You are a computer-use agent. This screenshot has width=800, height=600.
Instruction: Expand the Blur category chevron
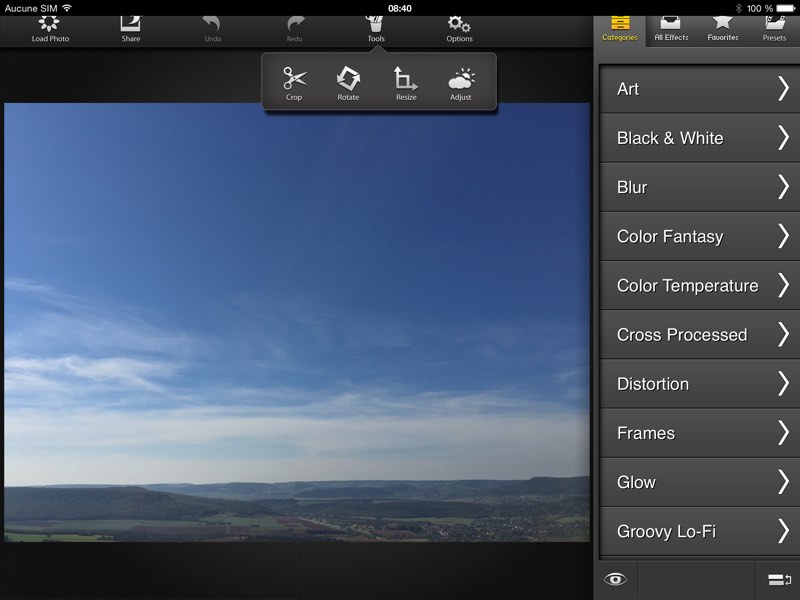point(784,187)
